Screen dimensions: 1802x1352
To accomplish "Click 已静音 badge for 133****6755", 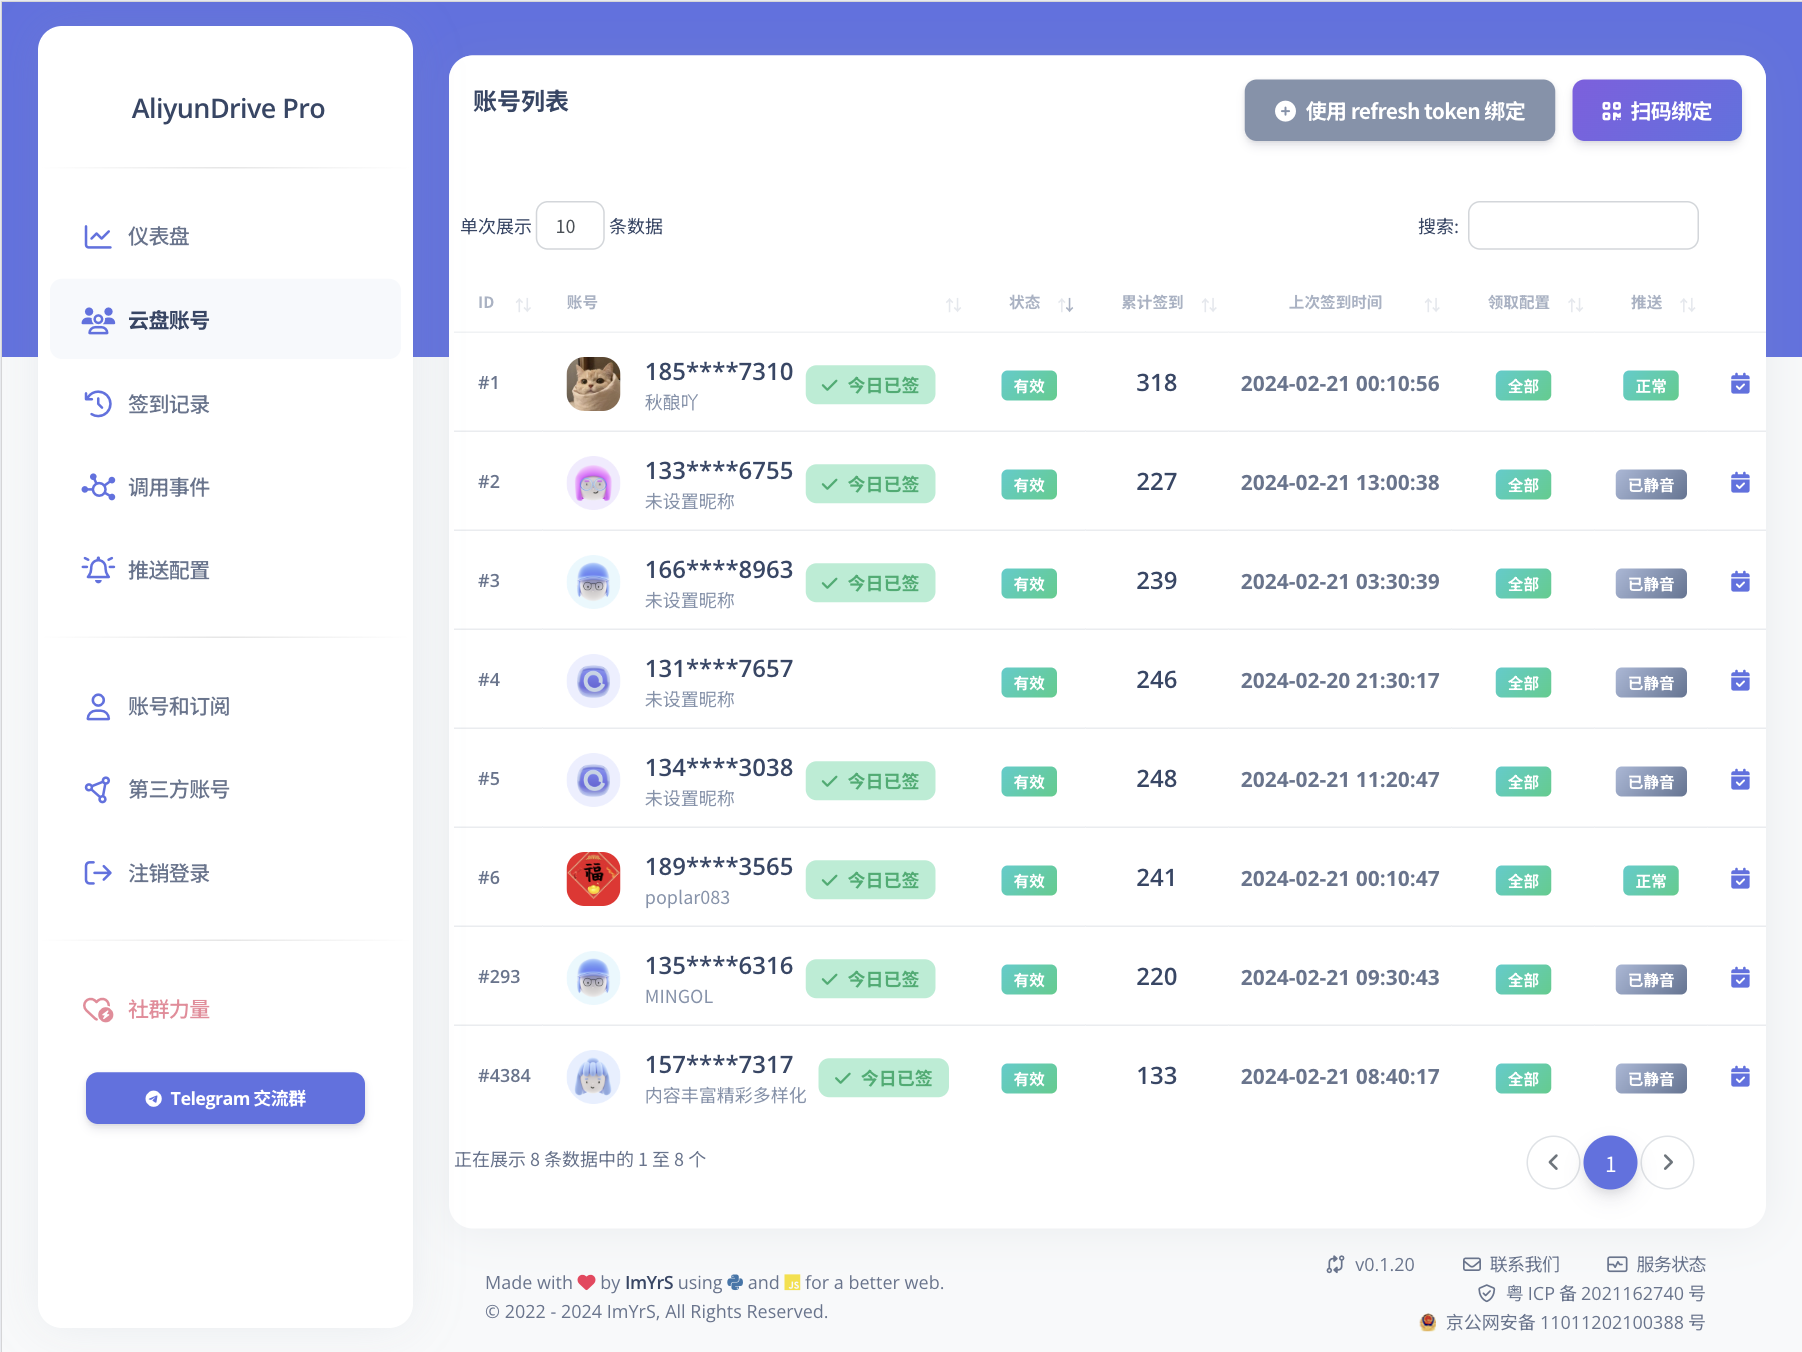I will (1651, 485).
